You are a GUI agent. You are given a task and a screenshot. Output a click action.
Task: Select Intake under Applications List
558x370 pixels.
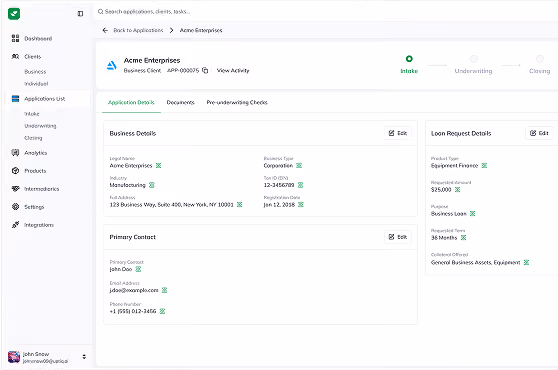pos(32,114)
